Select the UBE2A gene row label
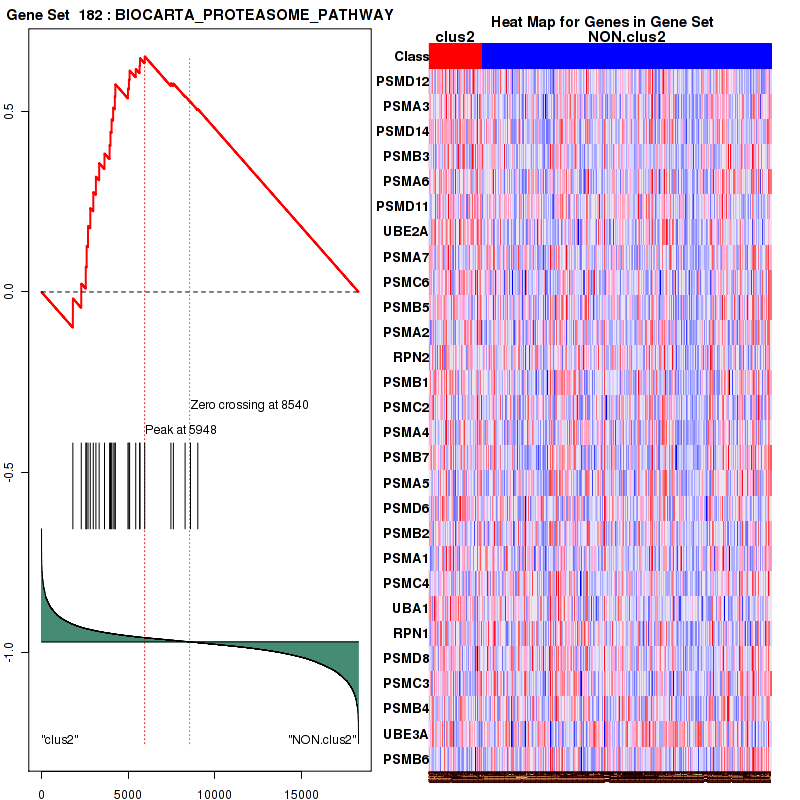 pyautogui.click(x=407, y=232)
